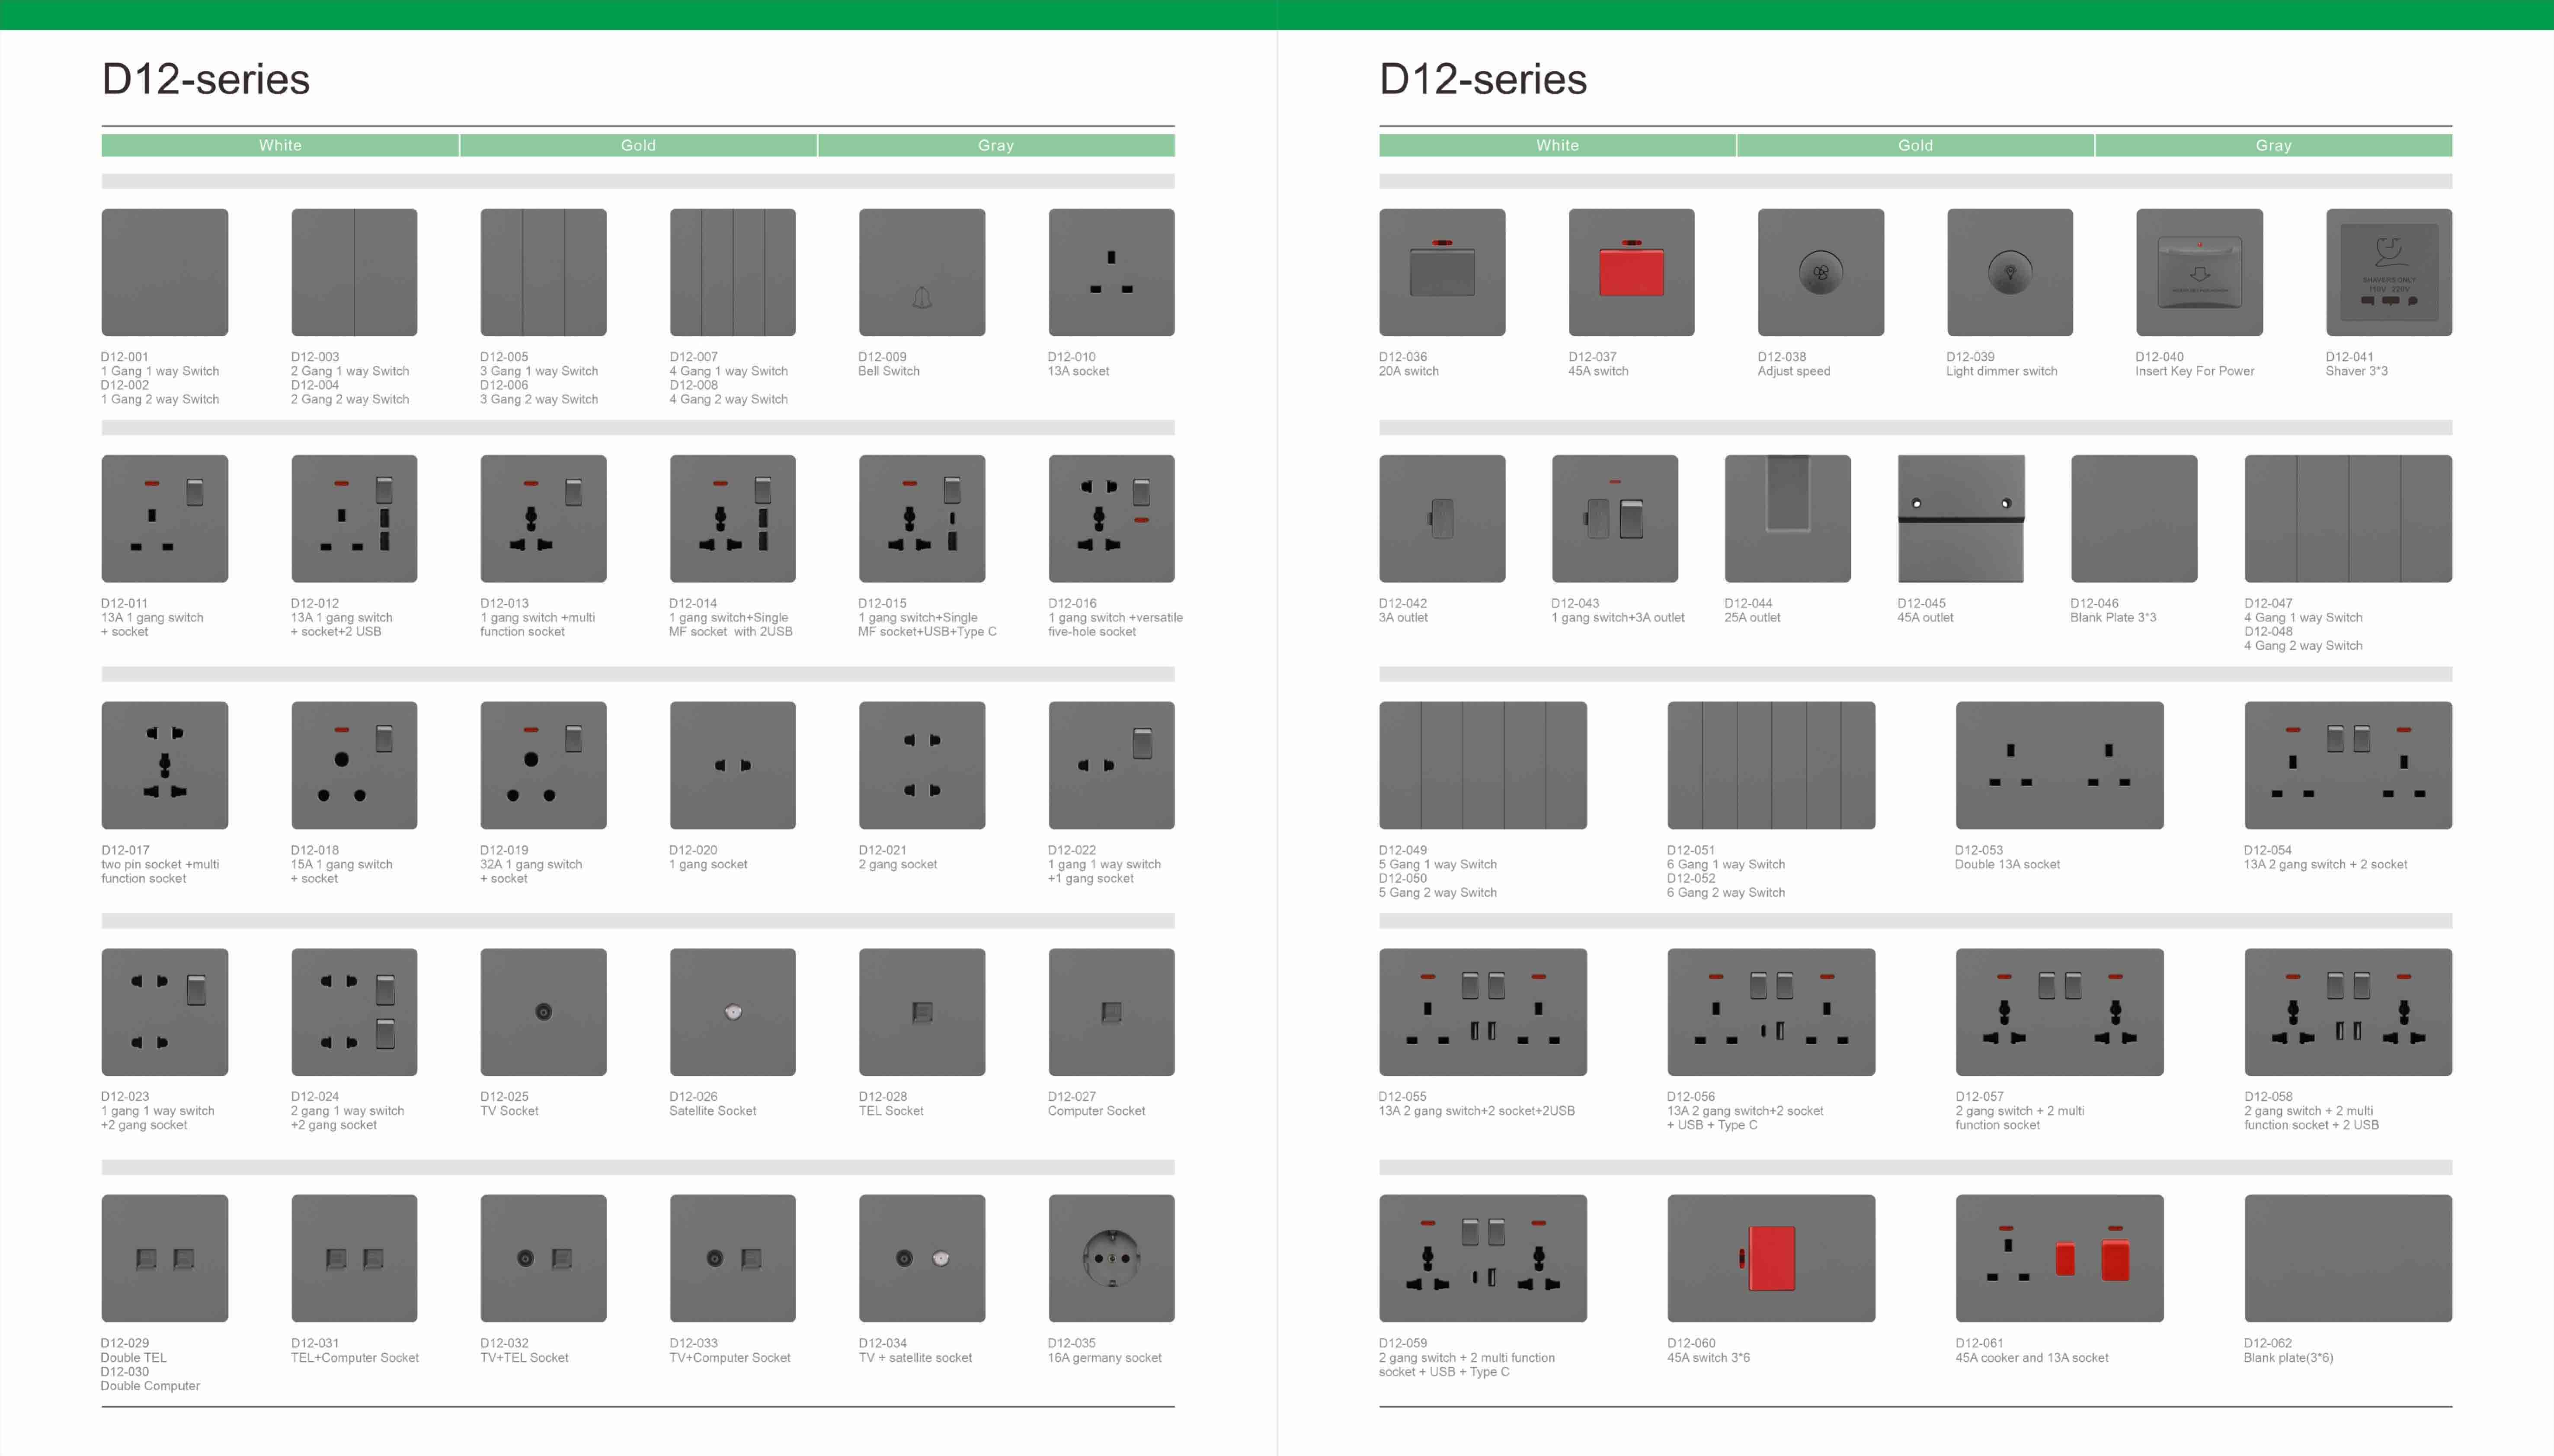Image resolution: width=2554 pixels, height=1456 pixels.
Task: Select the 'D12-024' code text
Action: (x=315, y=1097)
